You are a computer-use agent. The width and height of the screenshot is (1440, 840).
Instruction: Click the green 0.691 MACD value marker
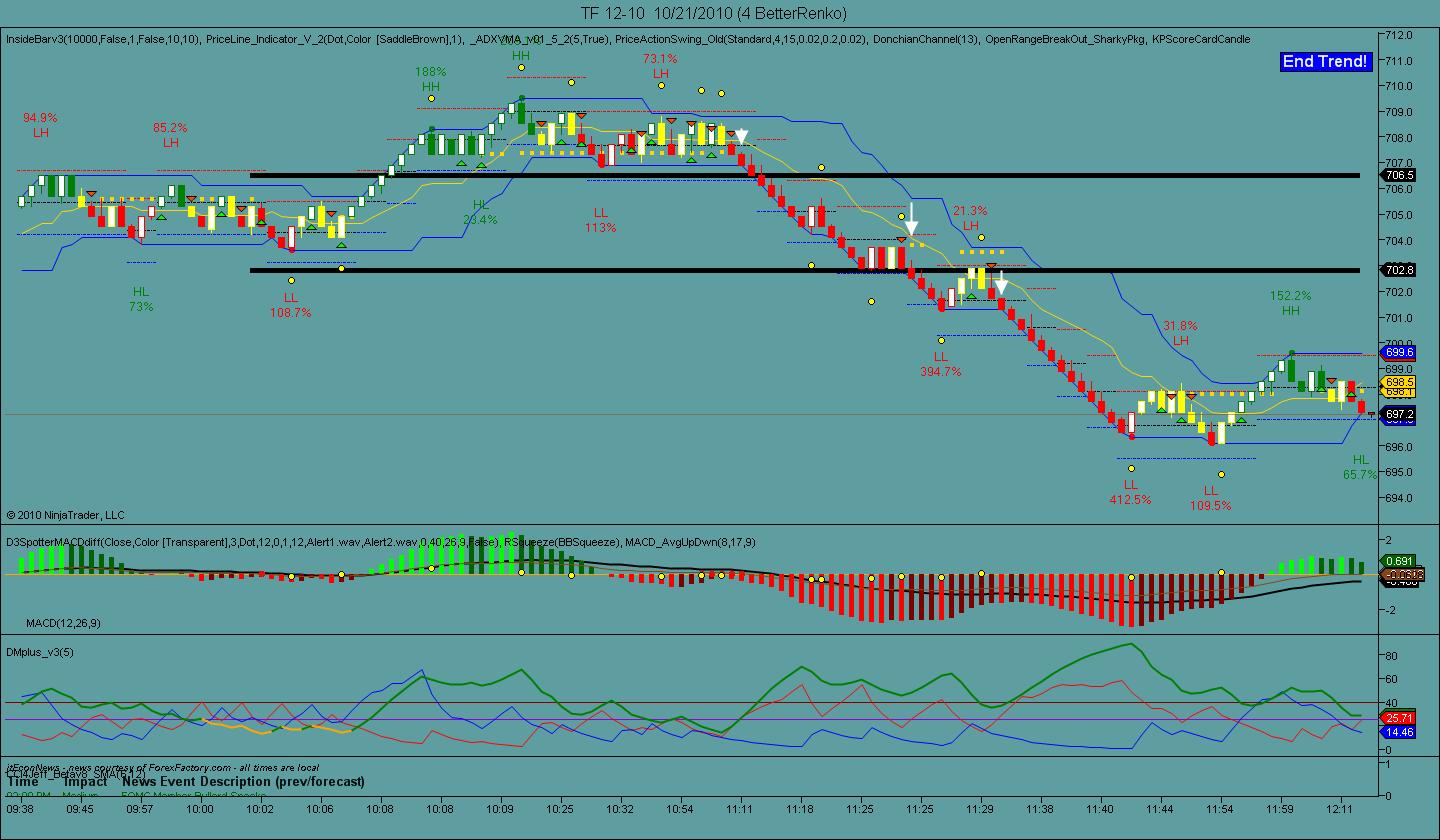[1398, 561]
